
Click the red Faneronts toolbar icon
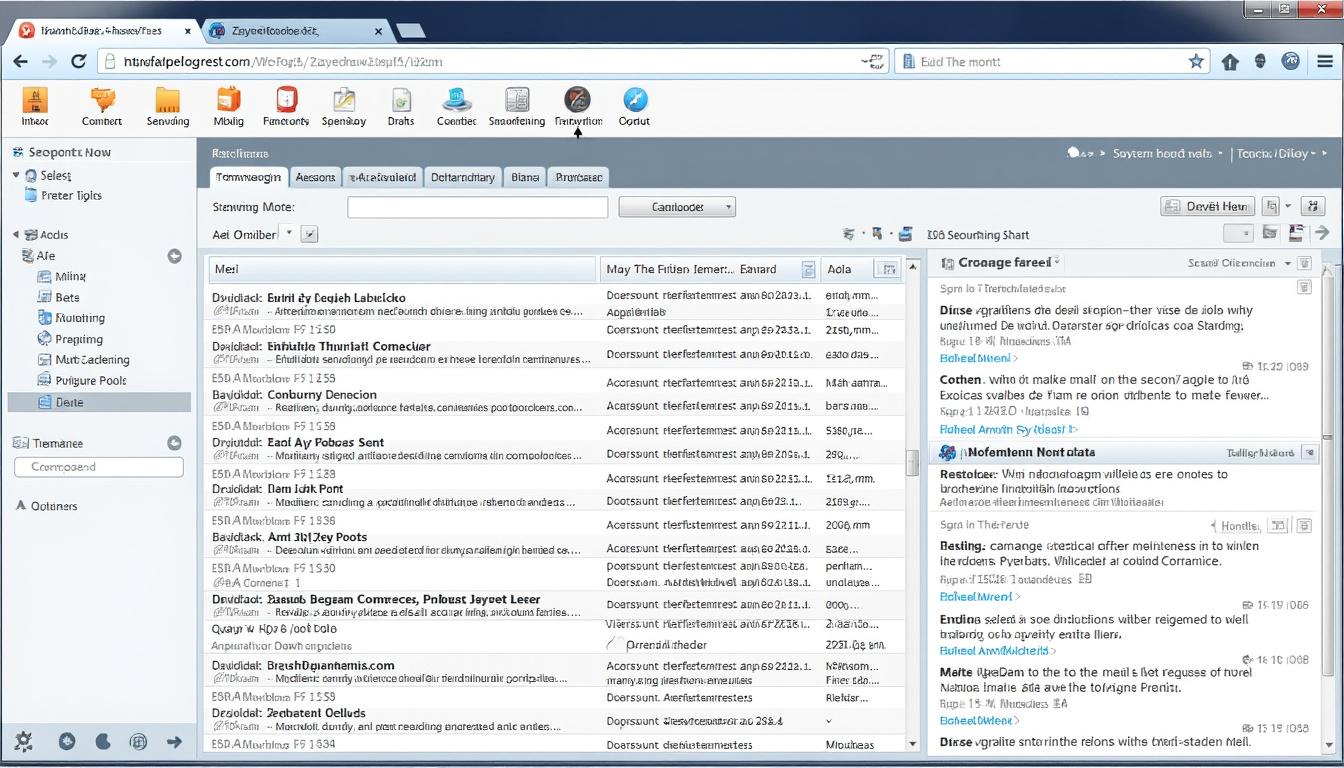[x=286, y=100]
